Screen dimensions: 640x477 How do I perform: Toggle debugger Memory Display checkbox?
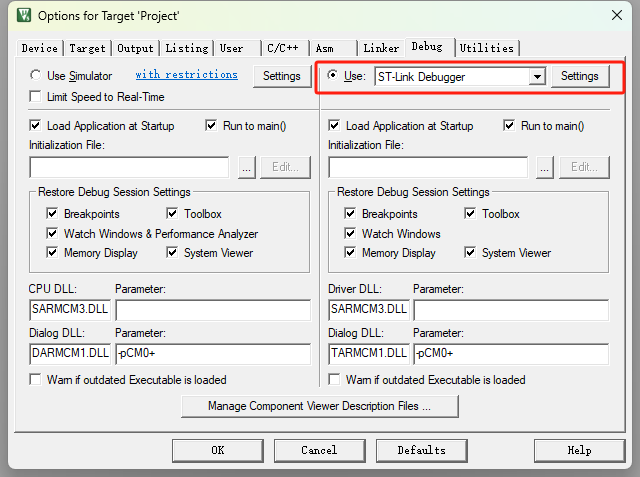350,252
